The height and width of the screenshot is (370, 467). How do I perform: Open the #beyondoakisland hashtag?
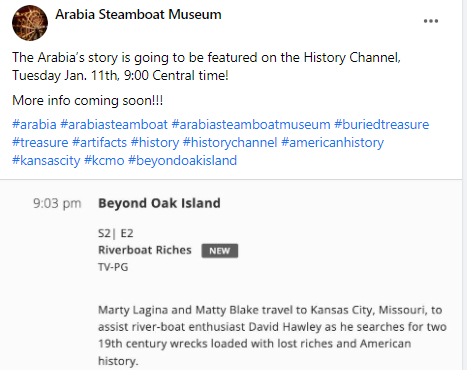click(183, 161)
